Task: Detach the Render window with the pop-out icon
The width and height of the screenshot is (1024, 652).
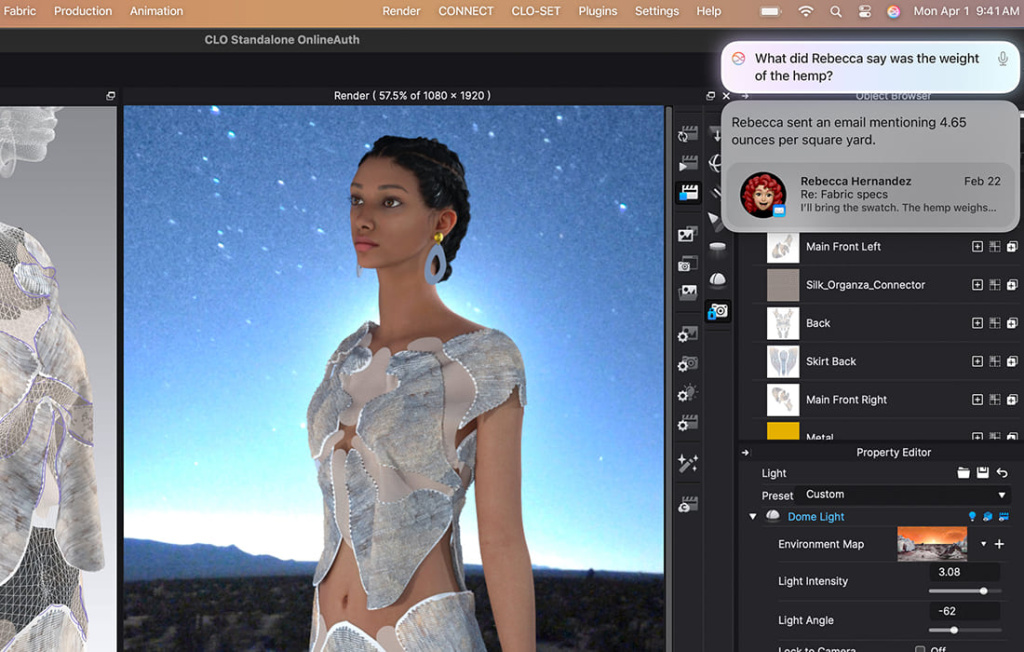Action: (x=711, y=95)
